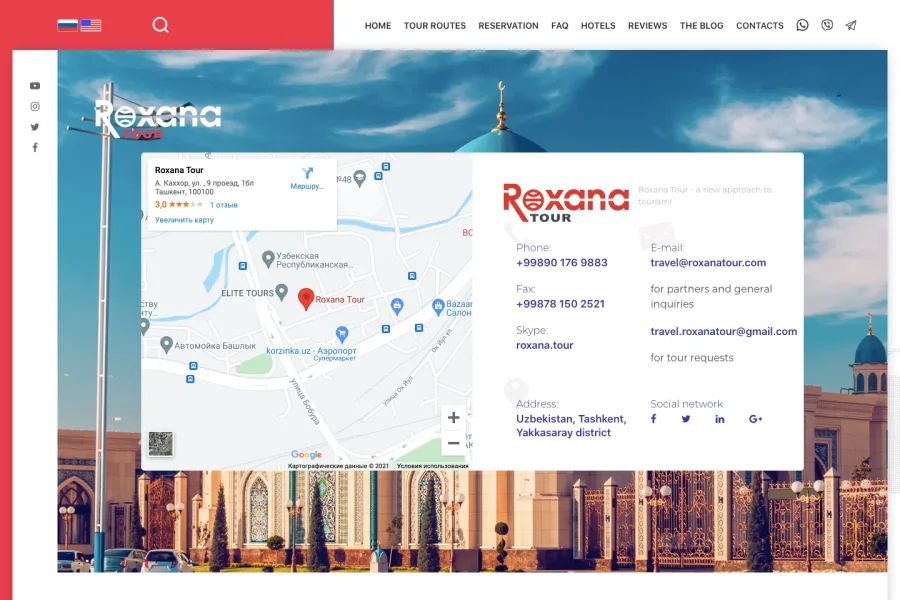
Task: Click the korzinka.uz shopping cart marker
Action: pyautogui.click(x=342, y=334)
